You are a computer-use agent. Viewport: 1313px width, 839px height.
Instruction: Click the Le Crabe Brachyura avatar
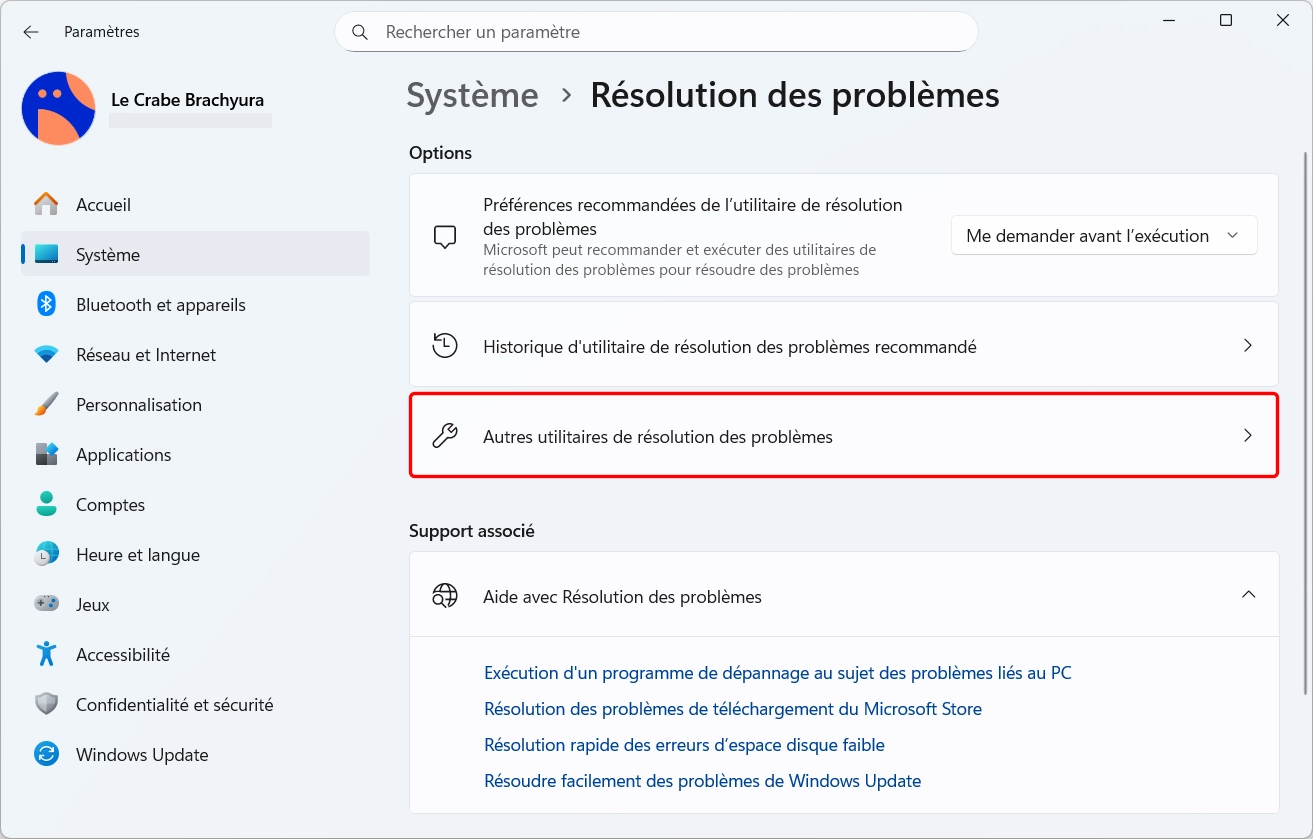coord(58,108)
